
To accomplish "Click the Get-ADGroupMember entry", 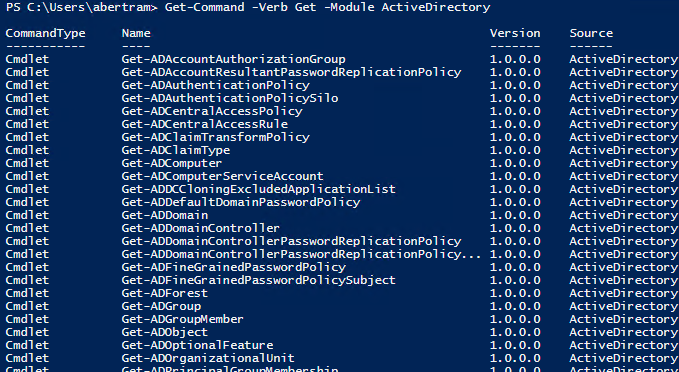I will pos(182,319).
